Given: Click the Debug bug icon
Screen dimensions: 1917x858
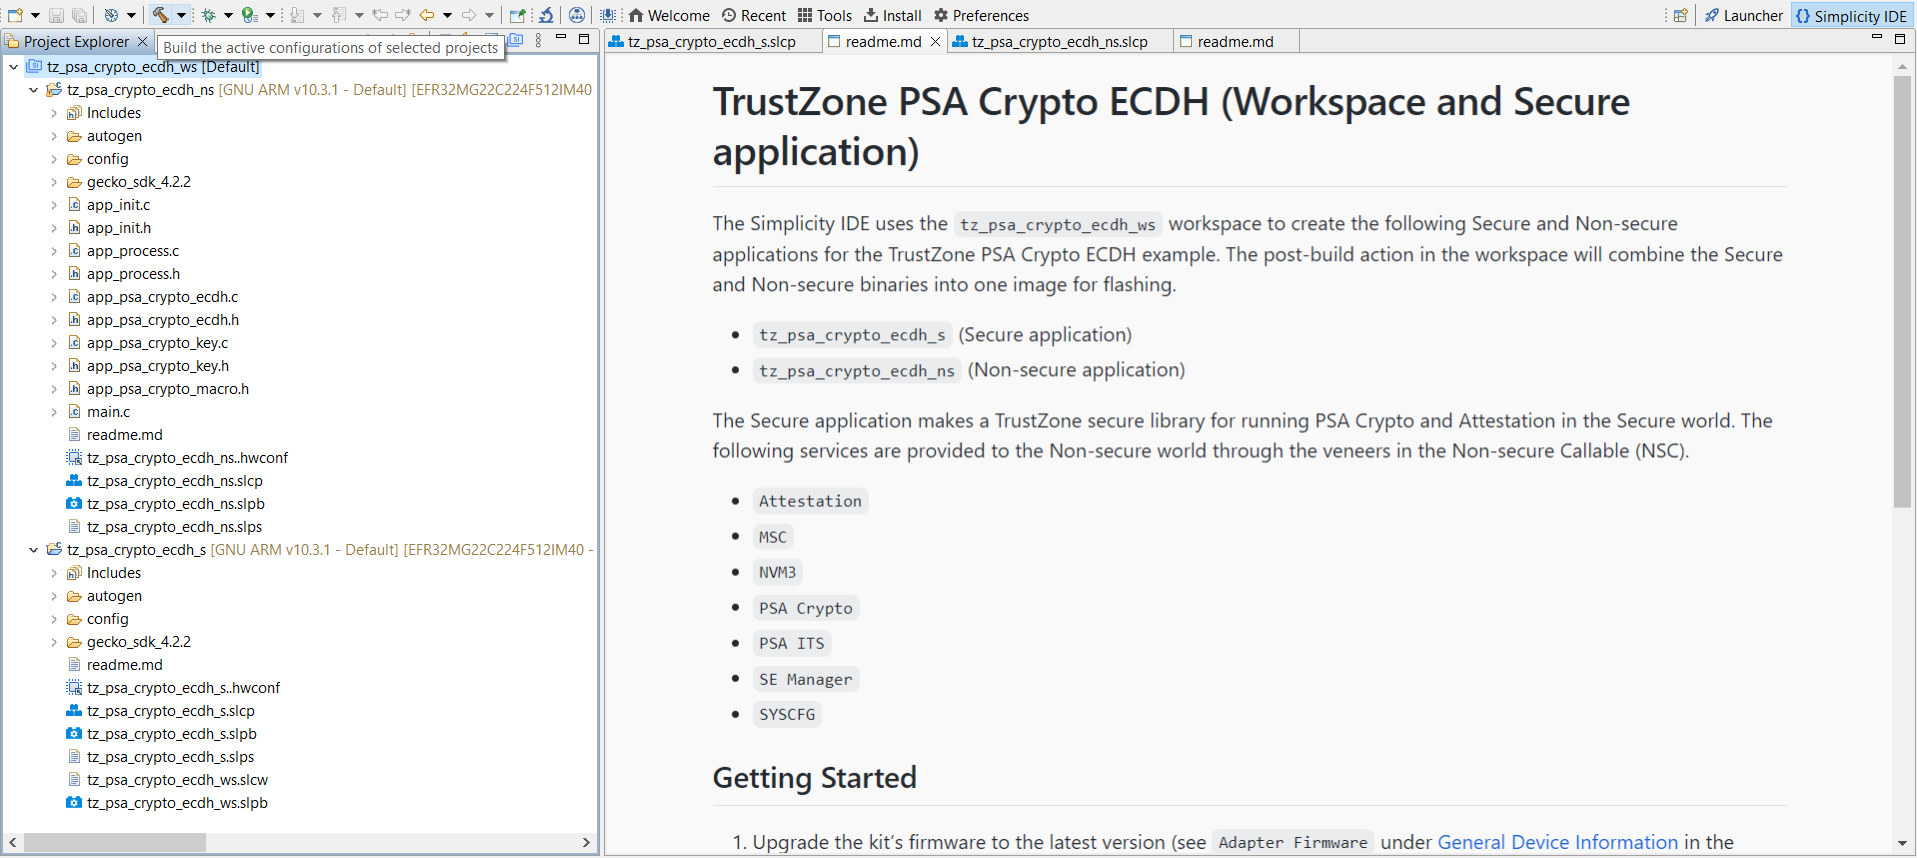Looking at the screenshot, I should 209,15.
